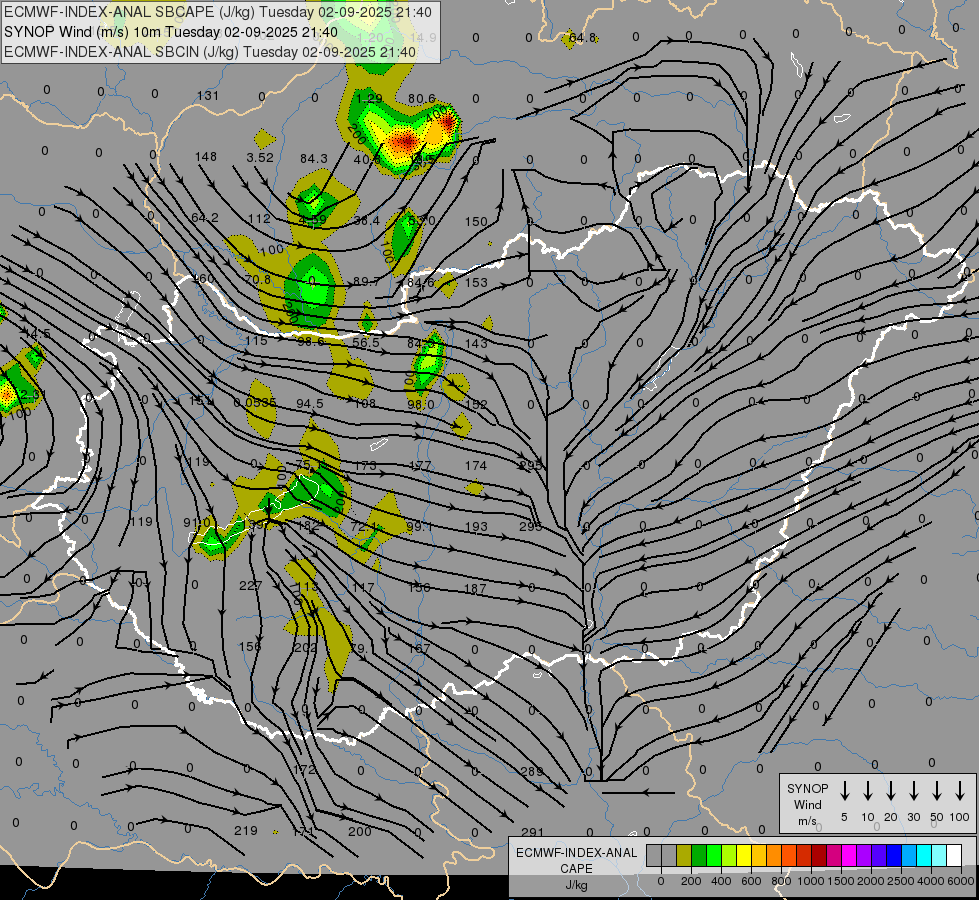Select the dark red CAPE legend swatch
This screenshot has height=900, width=979.
(820, 855)
